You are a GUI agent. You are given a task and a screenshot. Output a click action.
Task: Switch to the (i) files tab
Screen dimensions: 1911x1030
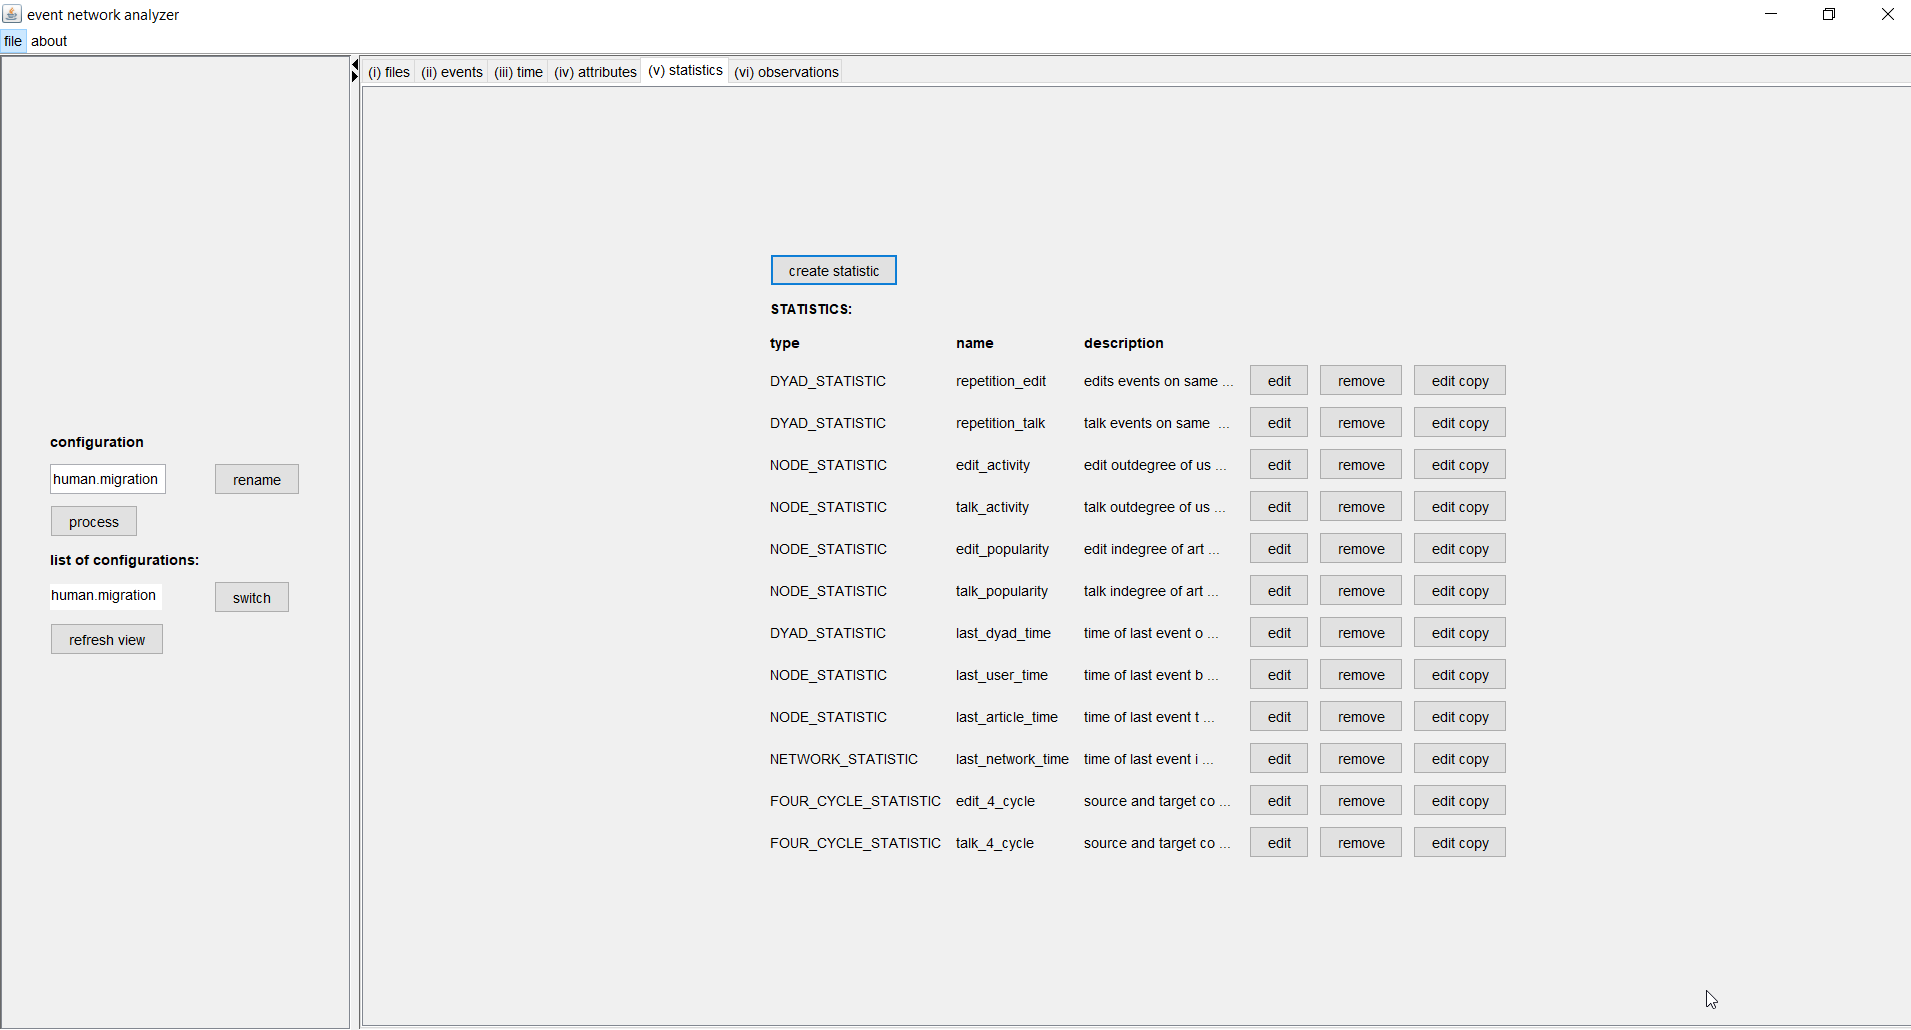pyautogui.click(x=389, y=72)
